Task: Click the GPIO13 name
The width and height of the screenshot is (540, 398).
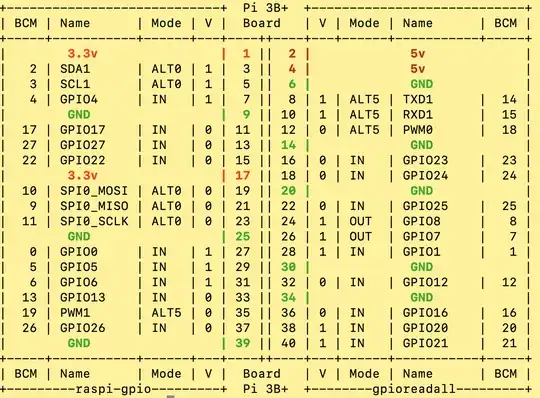Action: point(82,297)
